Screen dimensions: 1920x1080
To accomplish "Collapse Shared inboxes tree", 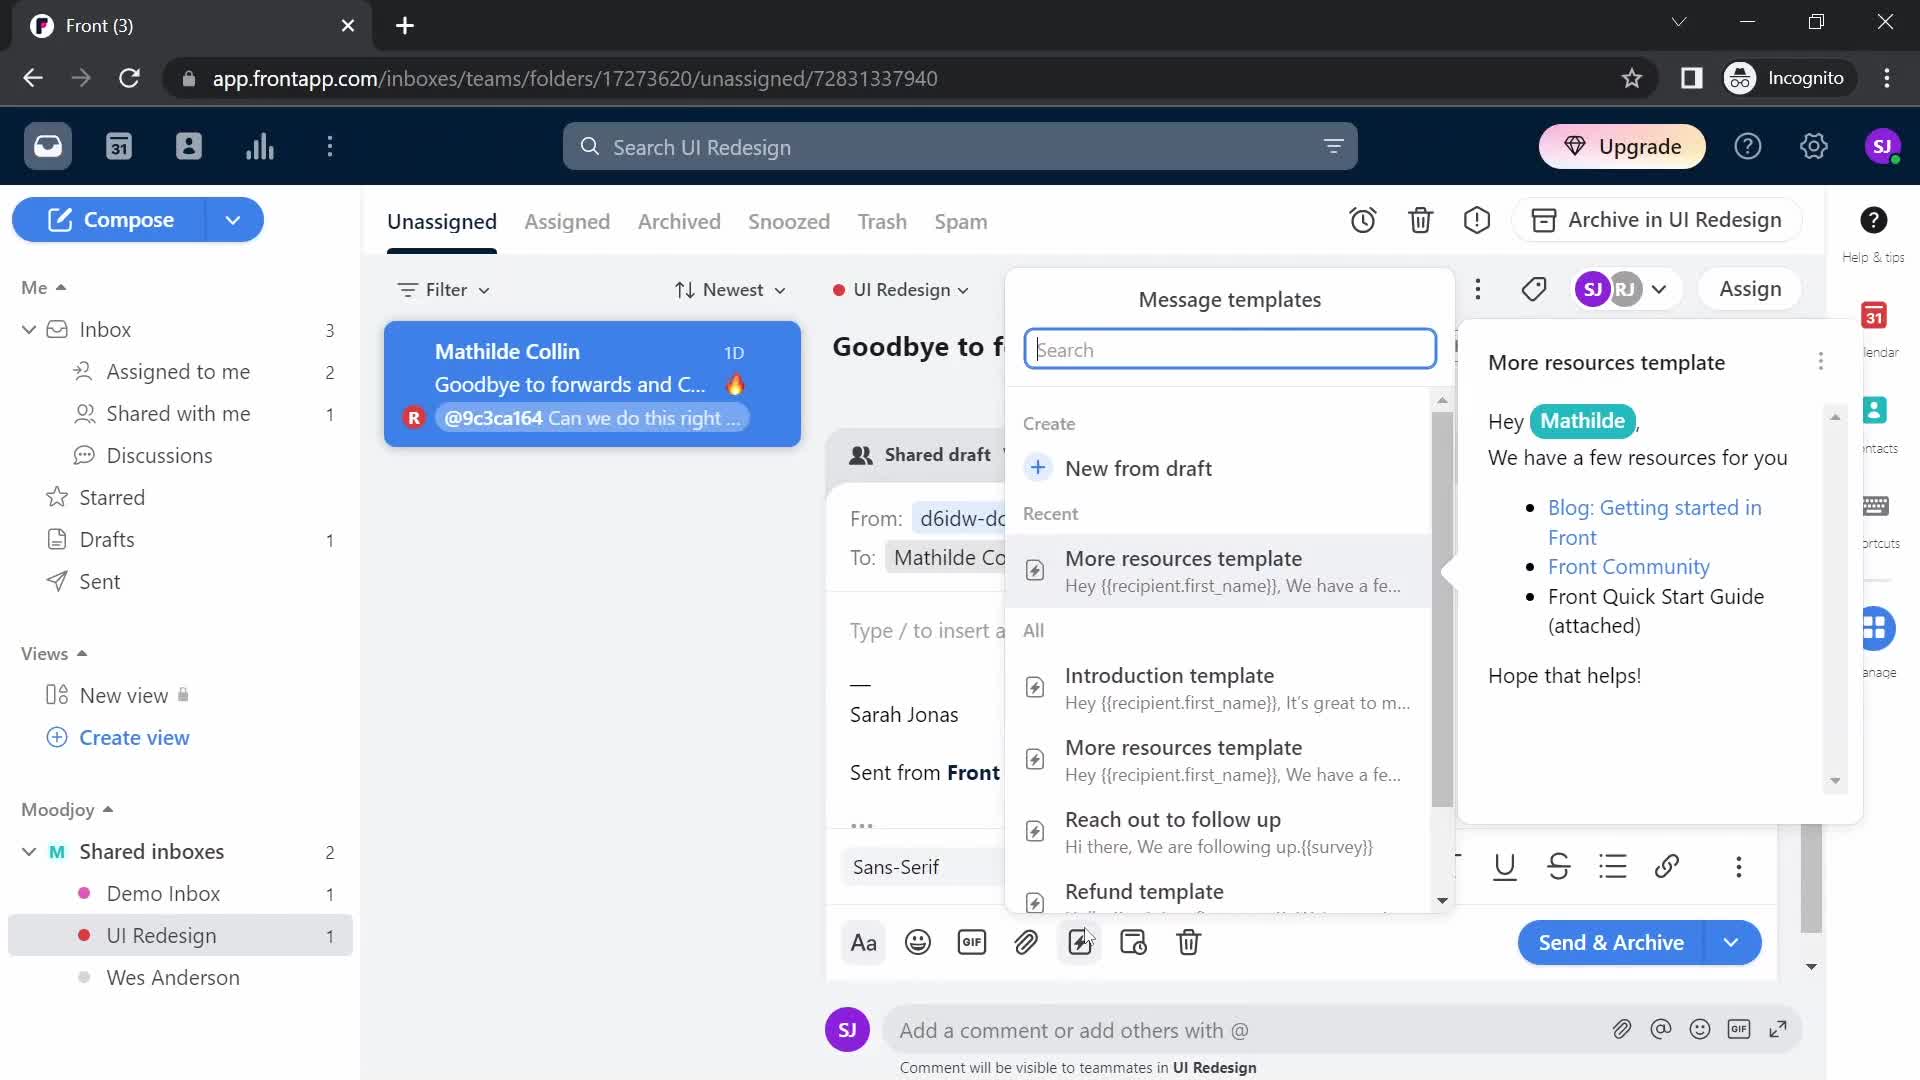I will 29,852.
